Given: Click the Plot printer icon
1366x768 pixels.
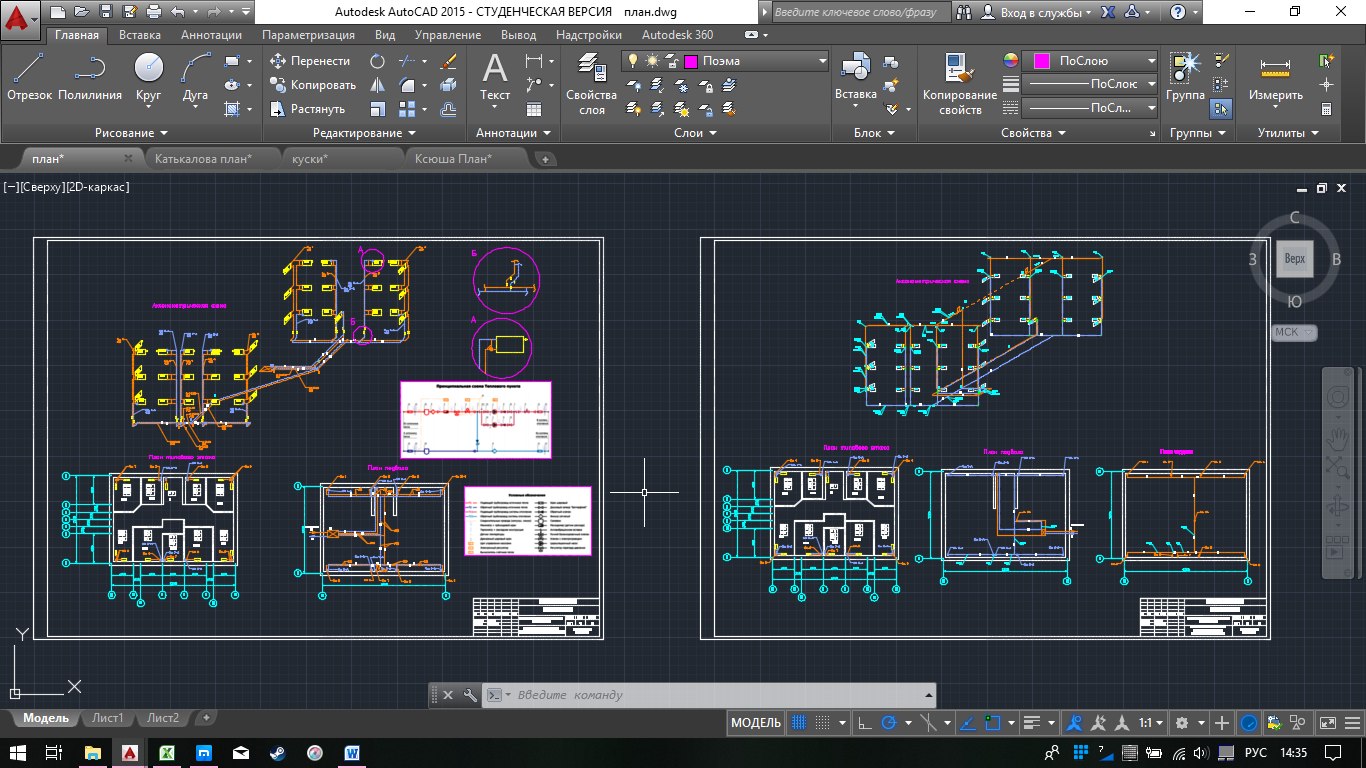Looking at the screenshot, I should pos(154,13).
